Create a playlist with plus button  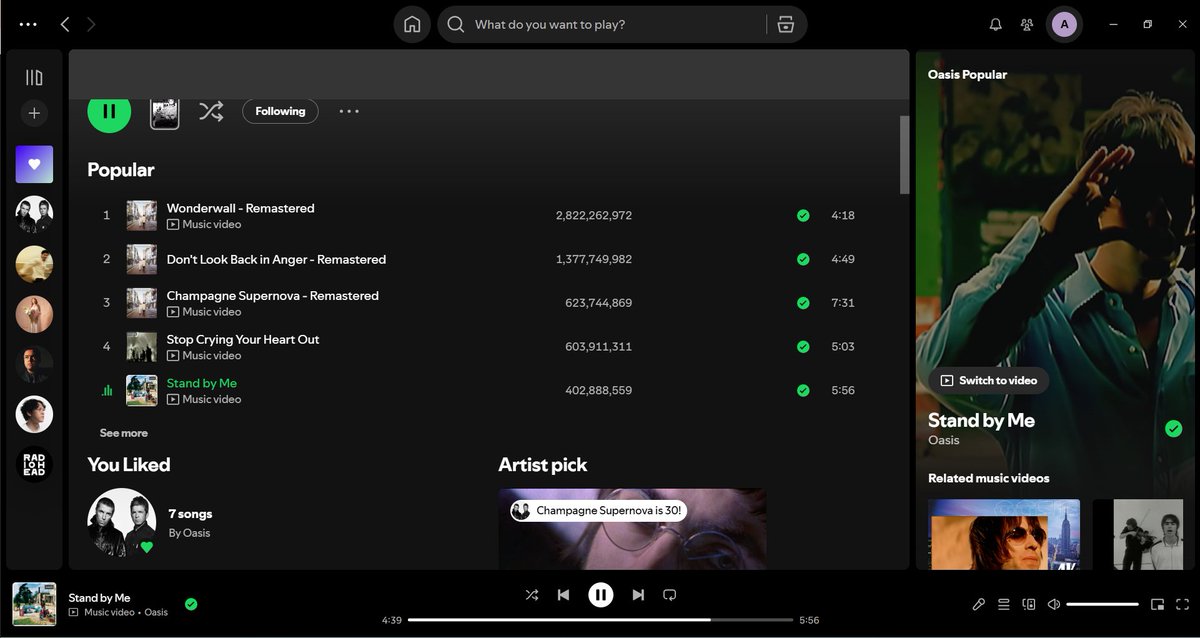(x=34, y=113)
